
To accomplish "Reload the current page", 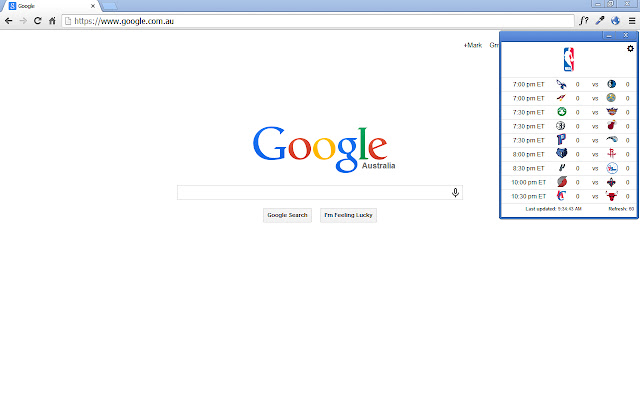I will [38, 21].
